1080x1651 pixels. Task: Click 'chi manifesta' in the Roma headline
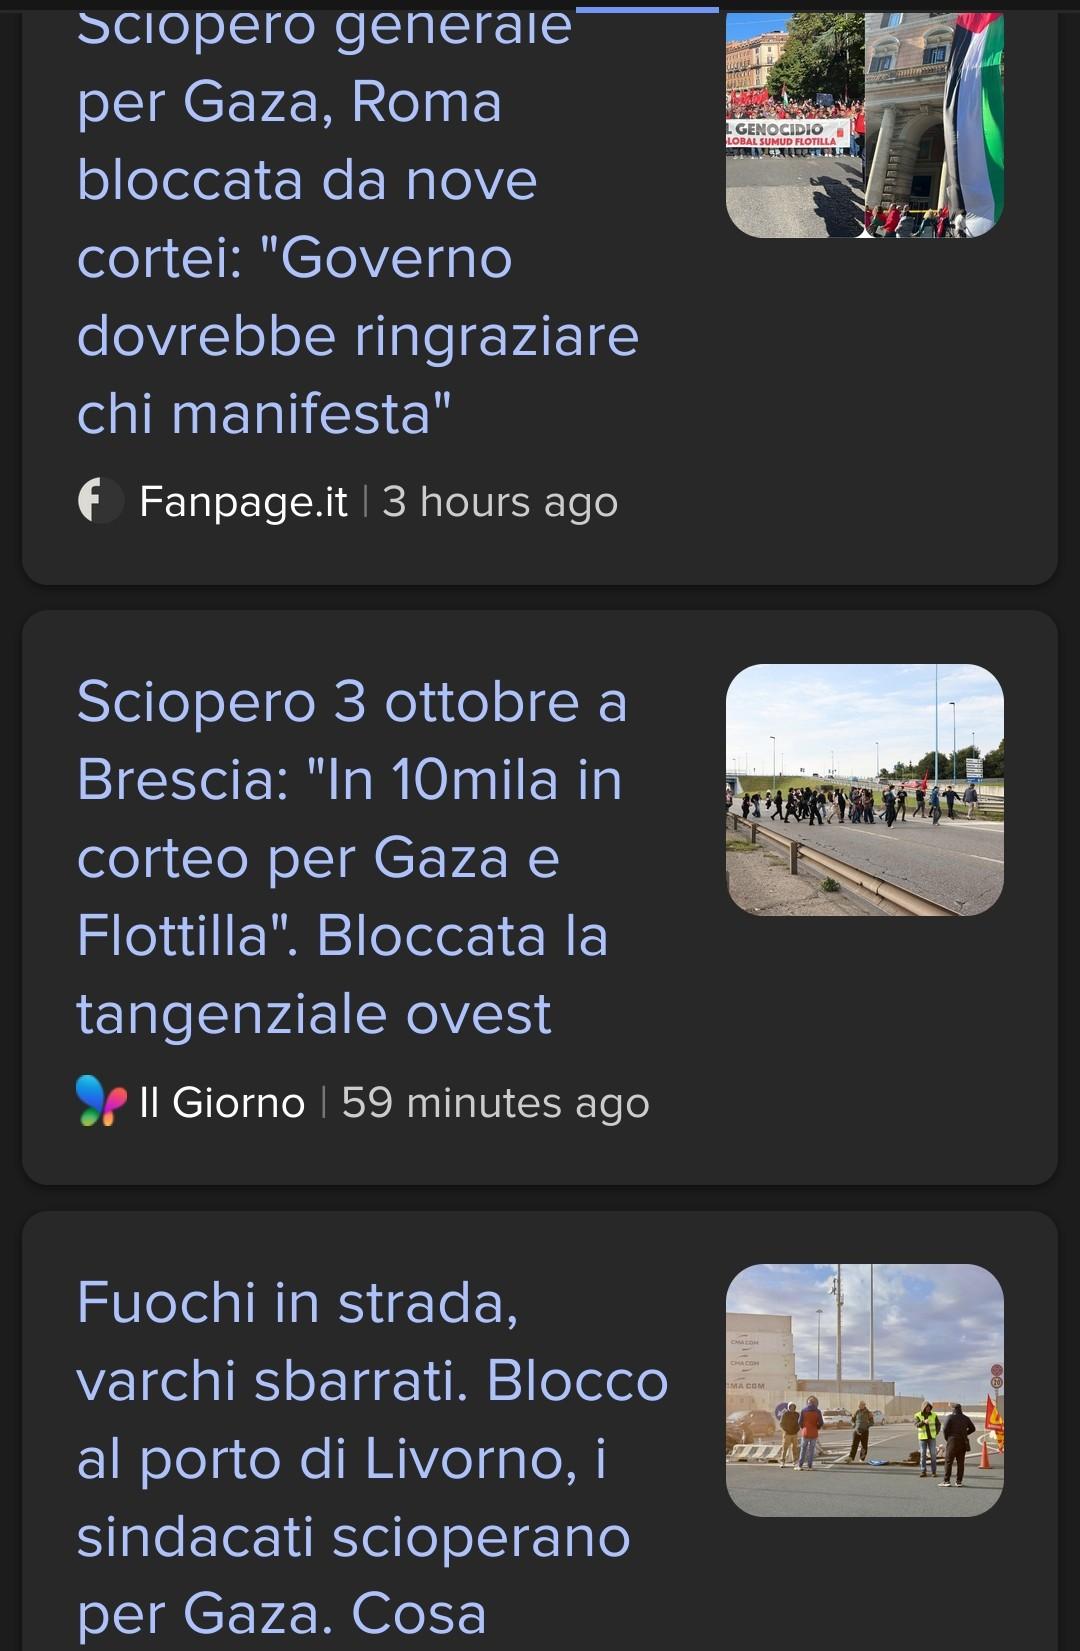[264, 414]
